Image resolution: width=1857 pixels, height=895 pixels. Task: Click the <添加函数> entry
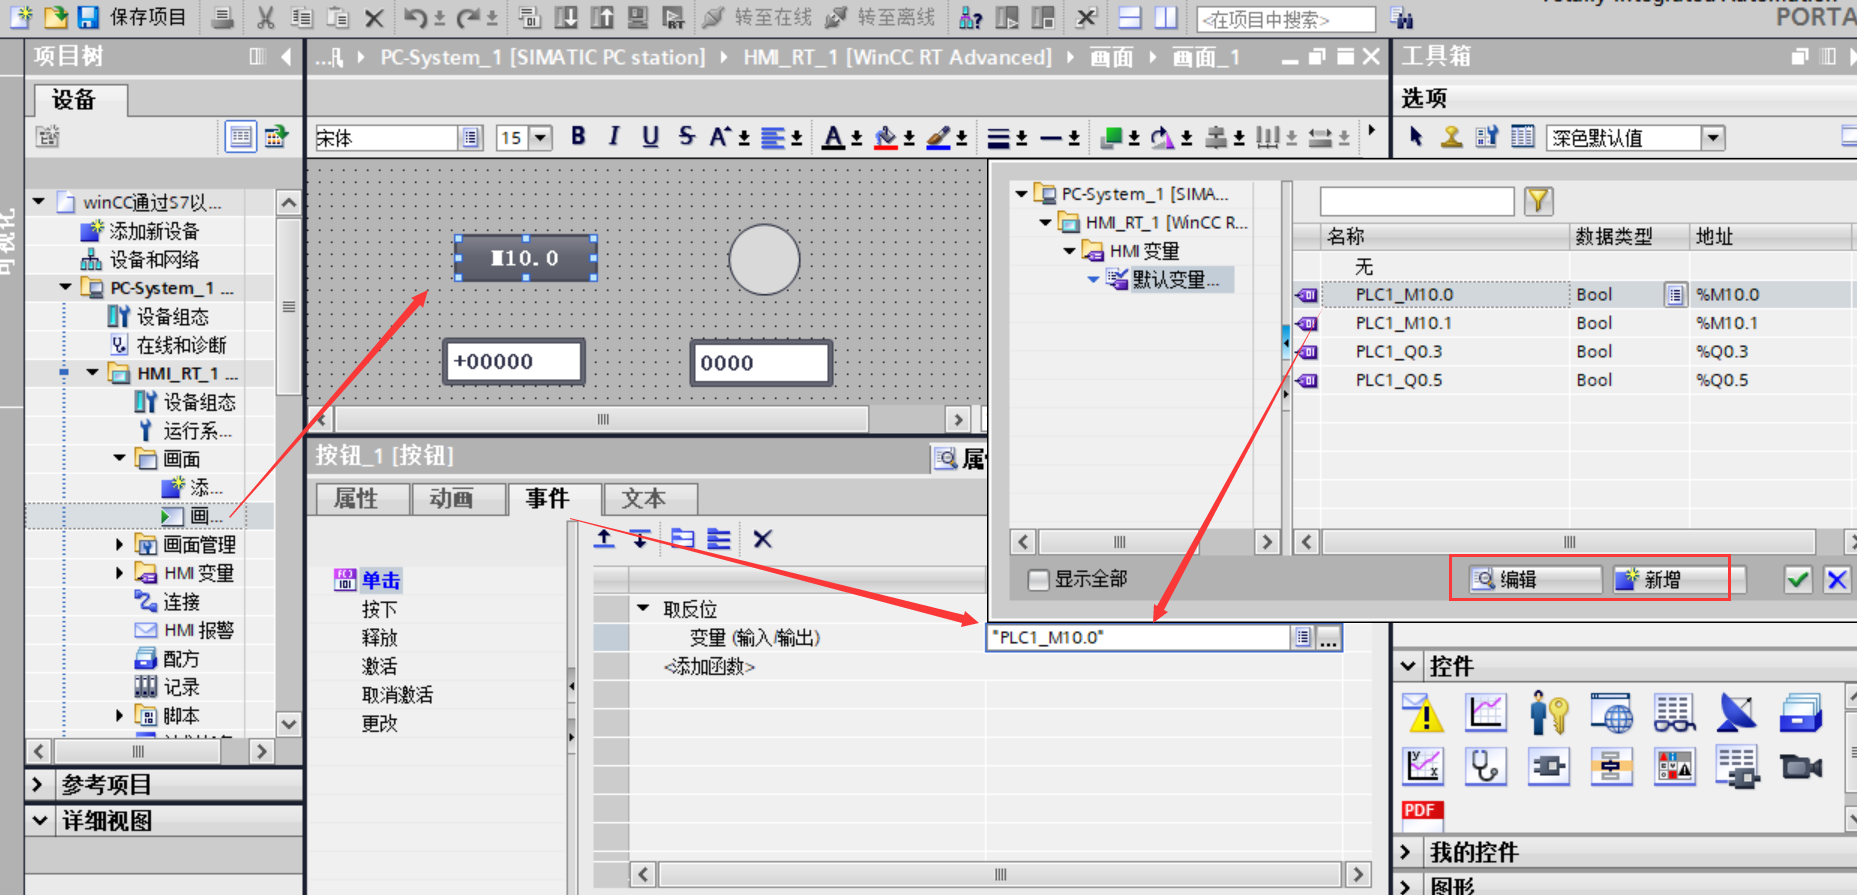[x=709, y=667]
